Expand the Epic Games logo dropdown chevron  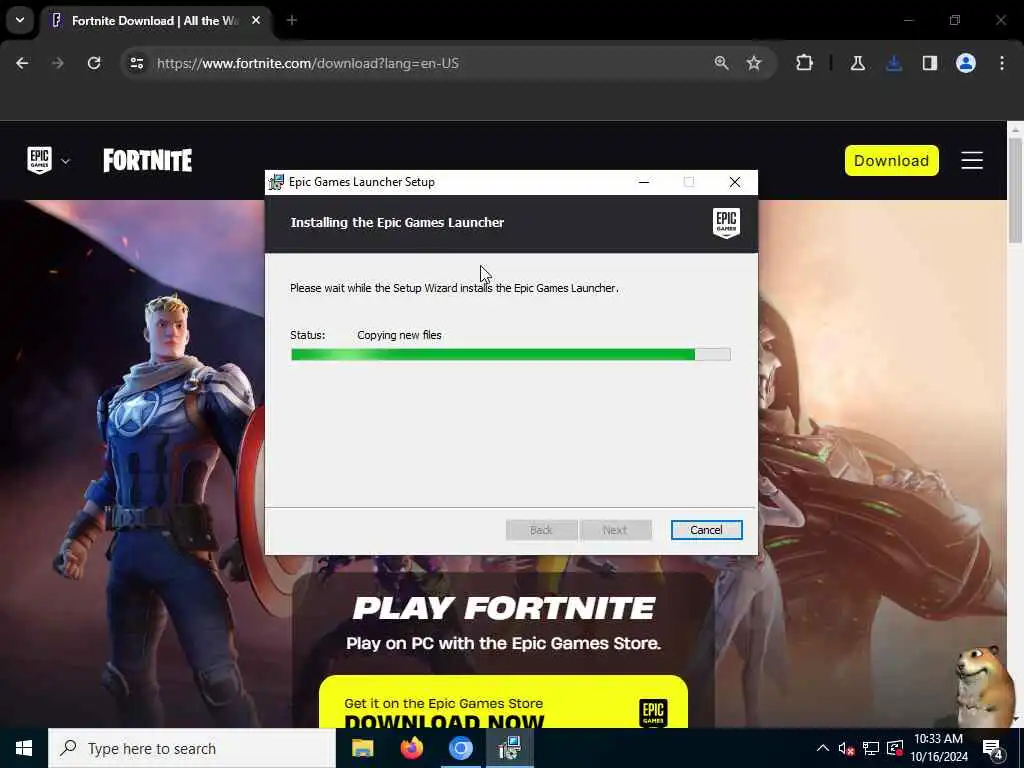pos(65,161)
